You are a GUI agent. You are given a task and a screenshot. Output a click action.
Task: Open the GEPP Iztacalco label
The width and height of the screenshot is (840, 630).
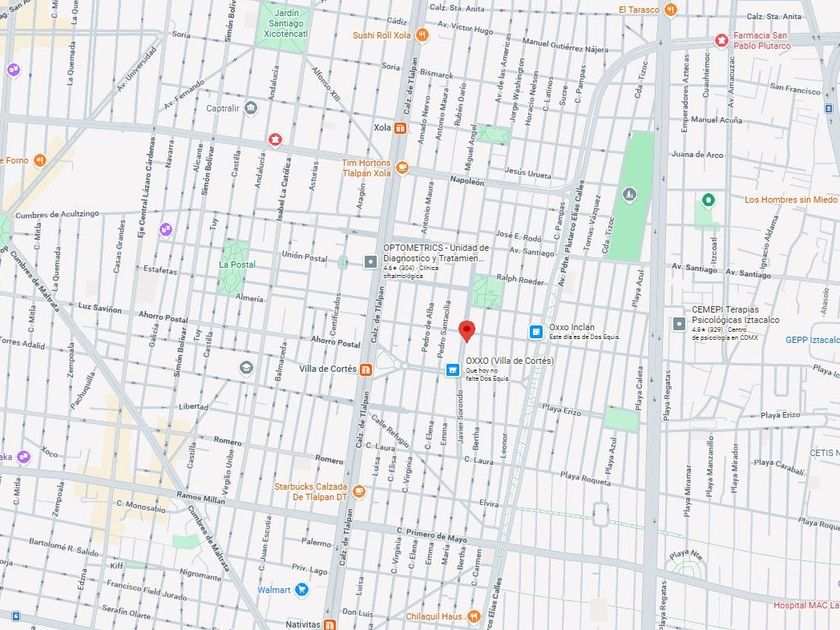pyautogui.click(x=812, y=340)
